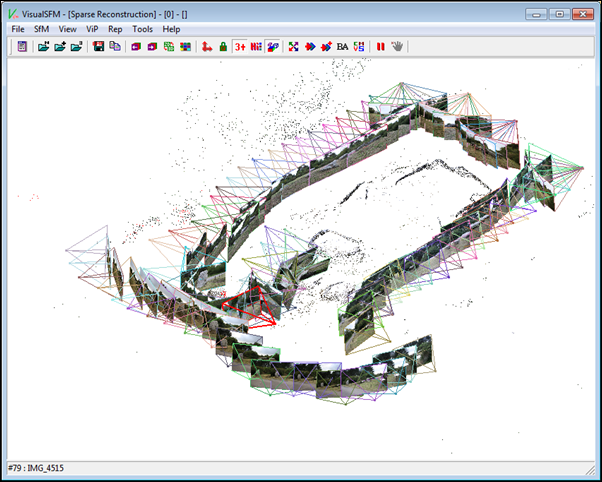Click the blue and red four-arrows icon
602x482 pixels.
tap(293, 47)
